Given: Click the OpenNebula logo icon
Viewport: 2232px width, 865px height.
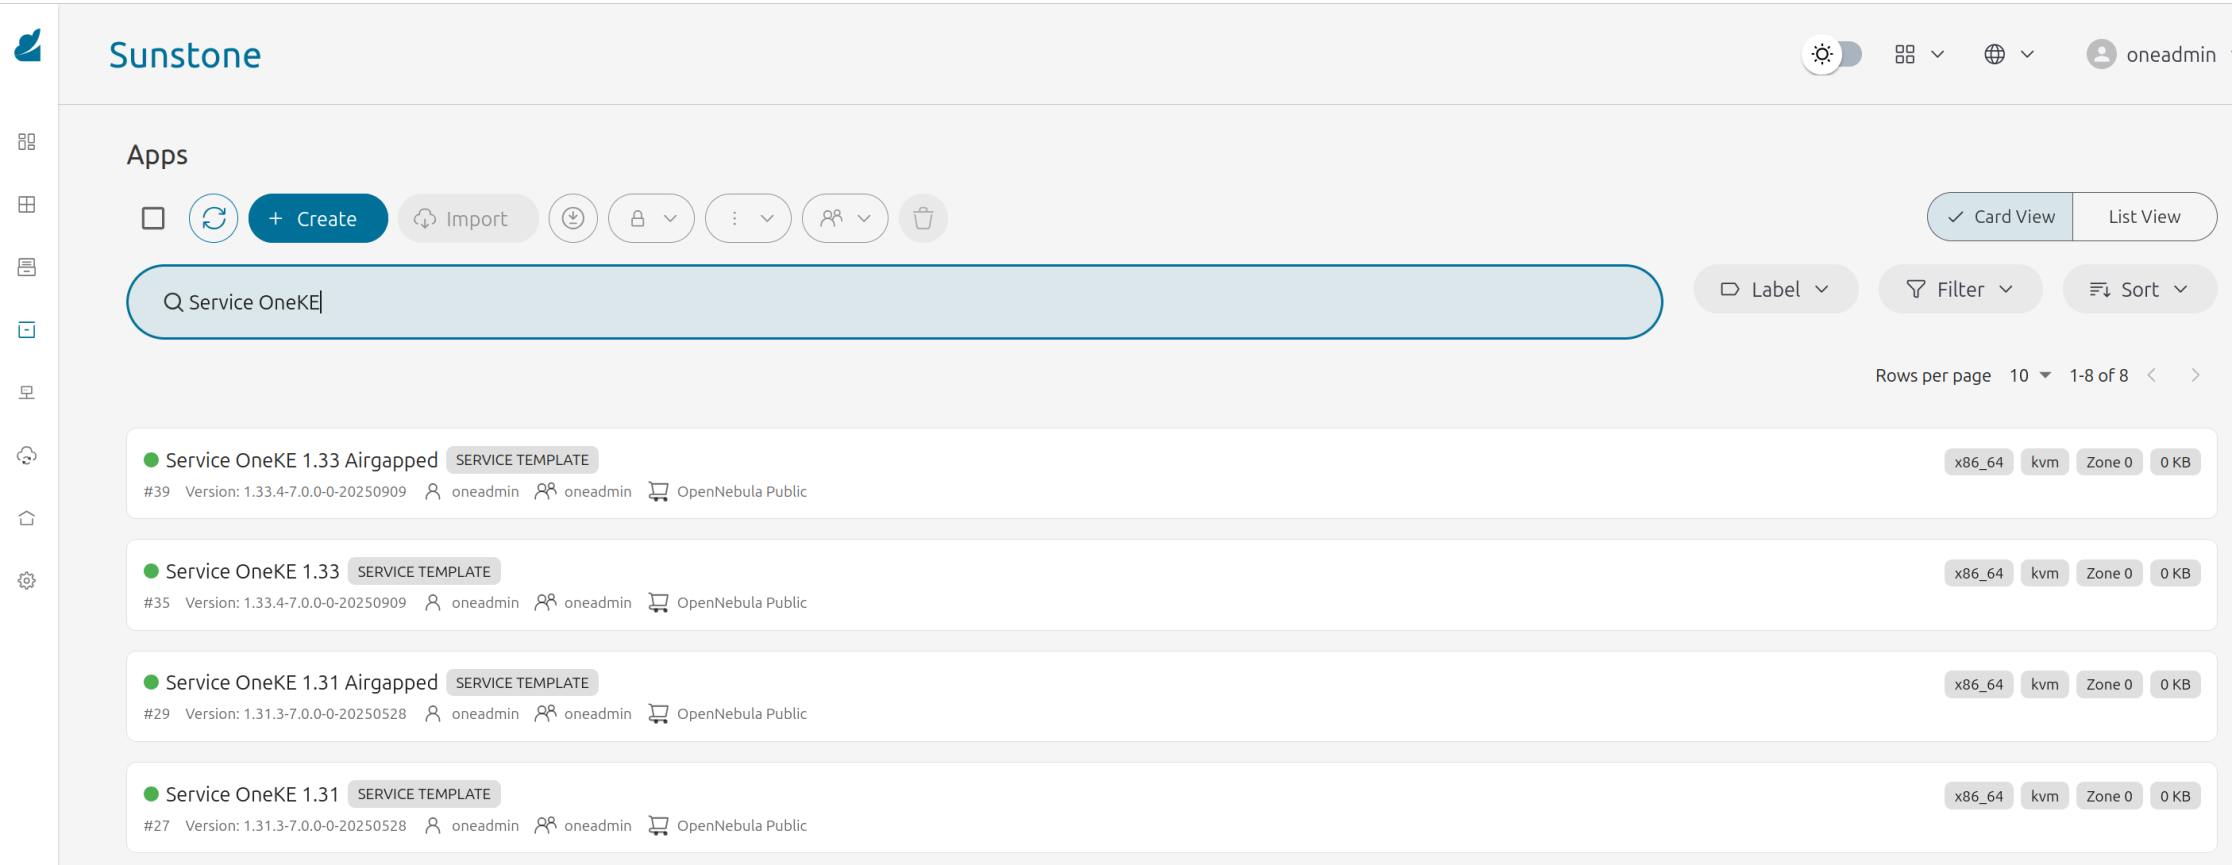Looking at the screenshot, I should [x=28, y=46].
